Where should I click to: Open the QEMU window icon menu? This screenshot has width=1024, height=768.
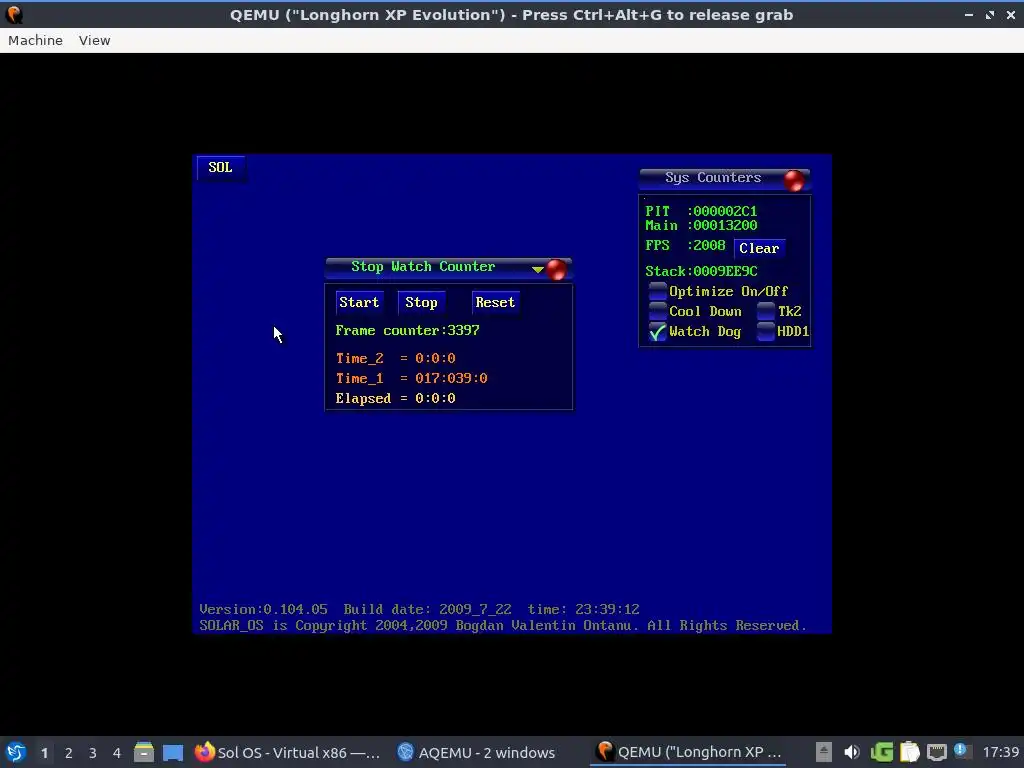(x=14, y=14)
